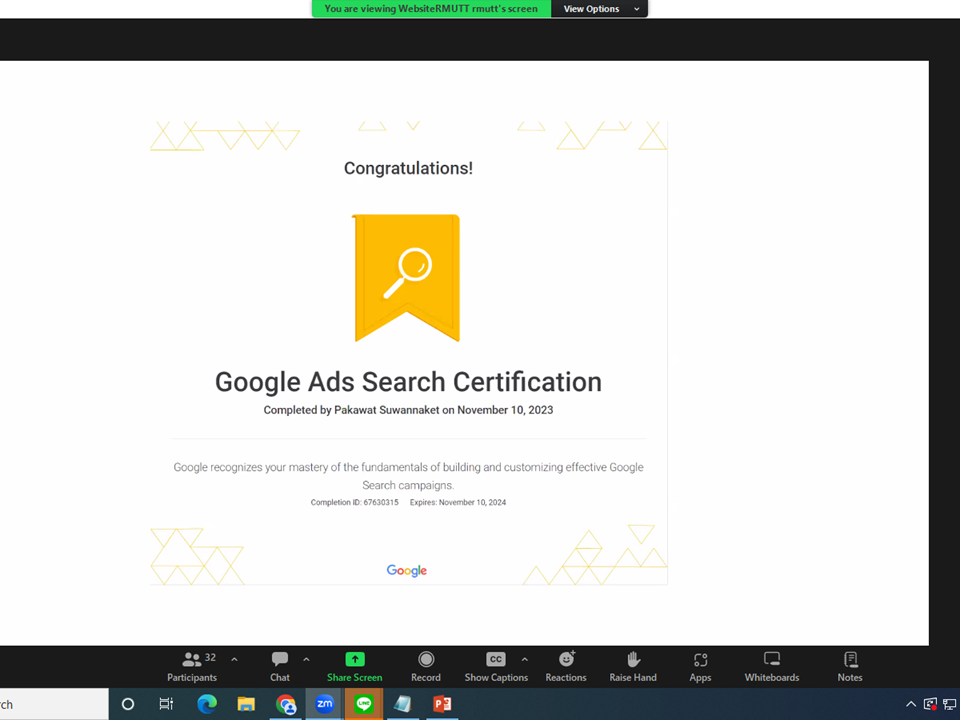The width and height of the screenshot is (960, 720).
Task: Click the monitor icon in the system tray
Action: click(950, 704)
